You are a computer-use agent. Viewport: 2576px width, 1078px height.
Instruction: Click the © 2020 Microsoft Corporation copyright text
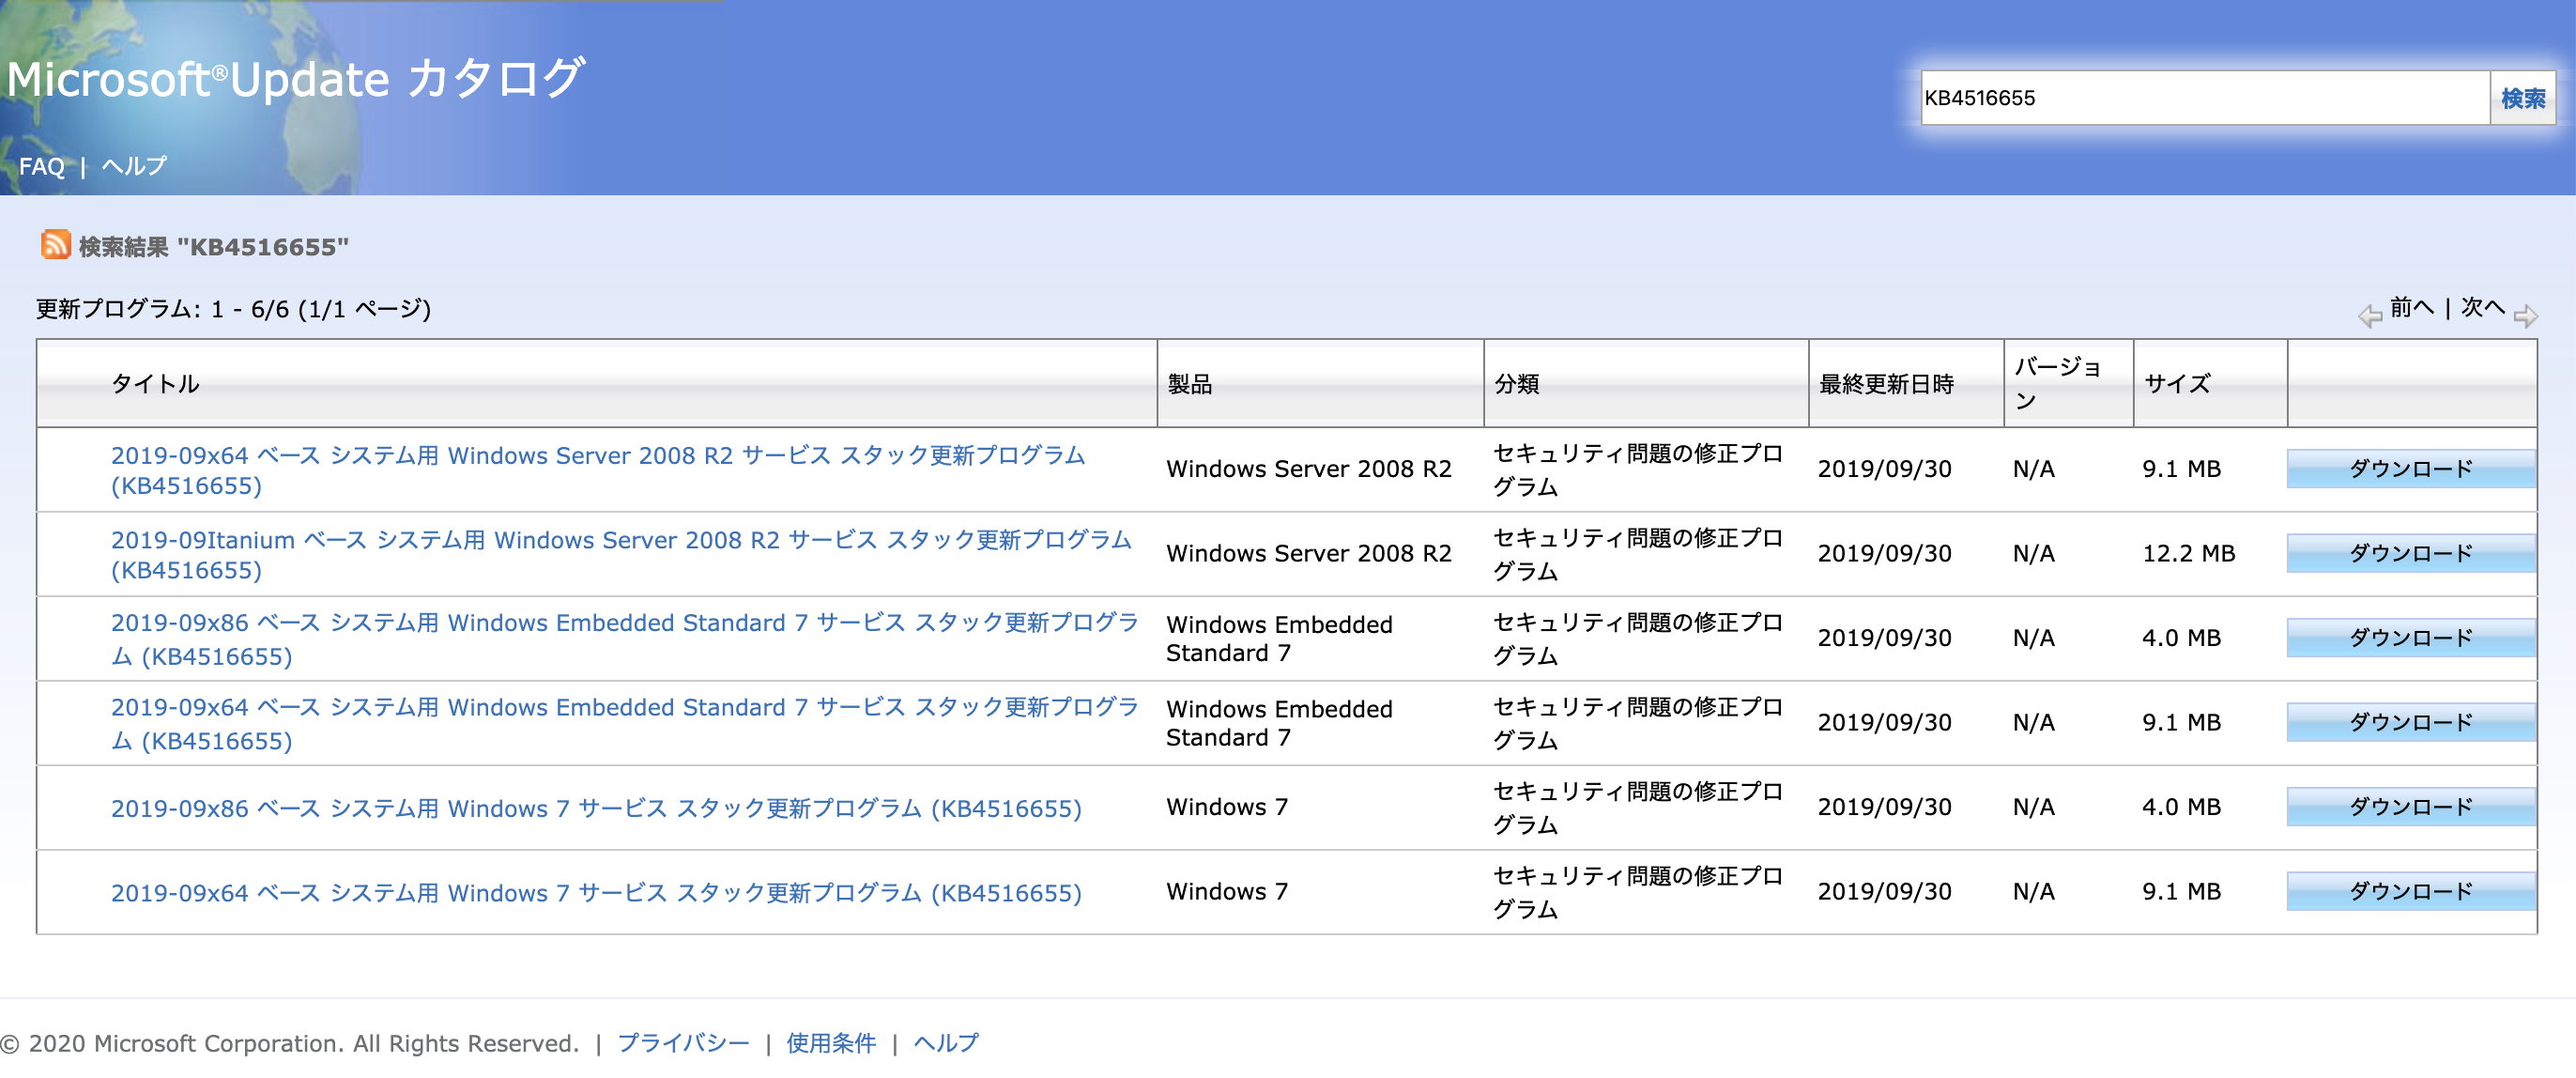pyautogui.click(x=290, y=1043)
